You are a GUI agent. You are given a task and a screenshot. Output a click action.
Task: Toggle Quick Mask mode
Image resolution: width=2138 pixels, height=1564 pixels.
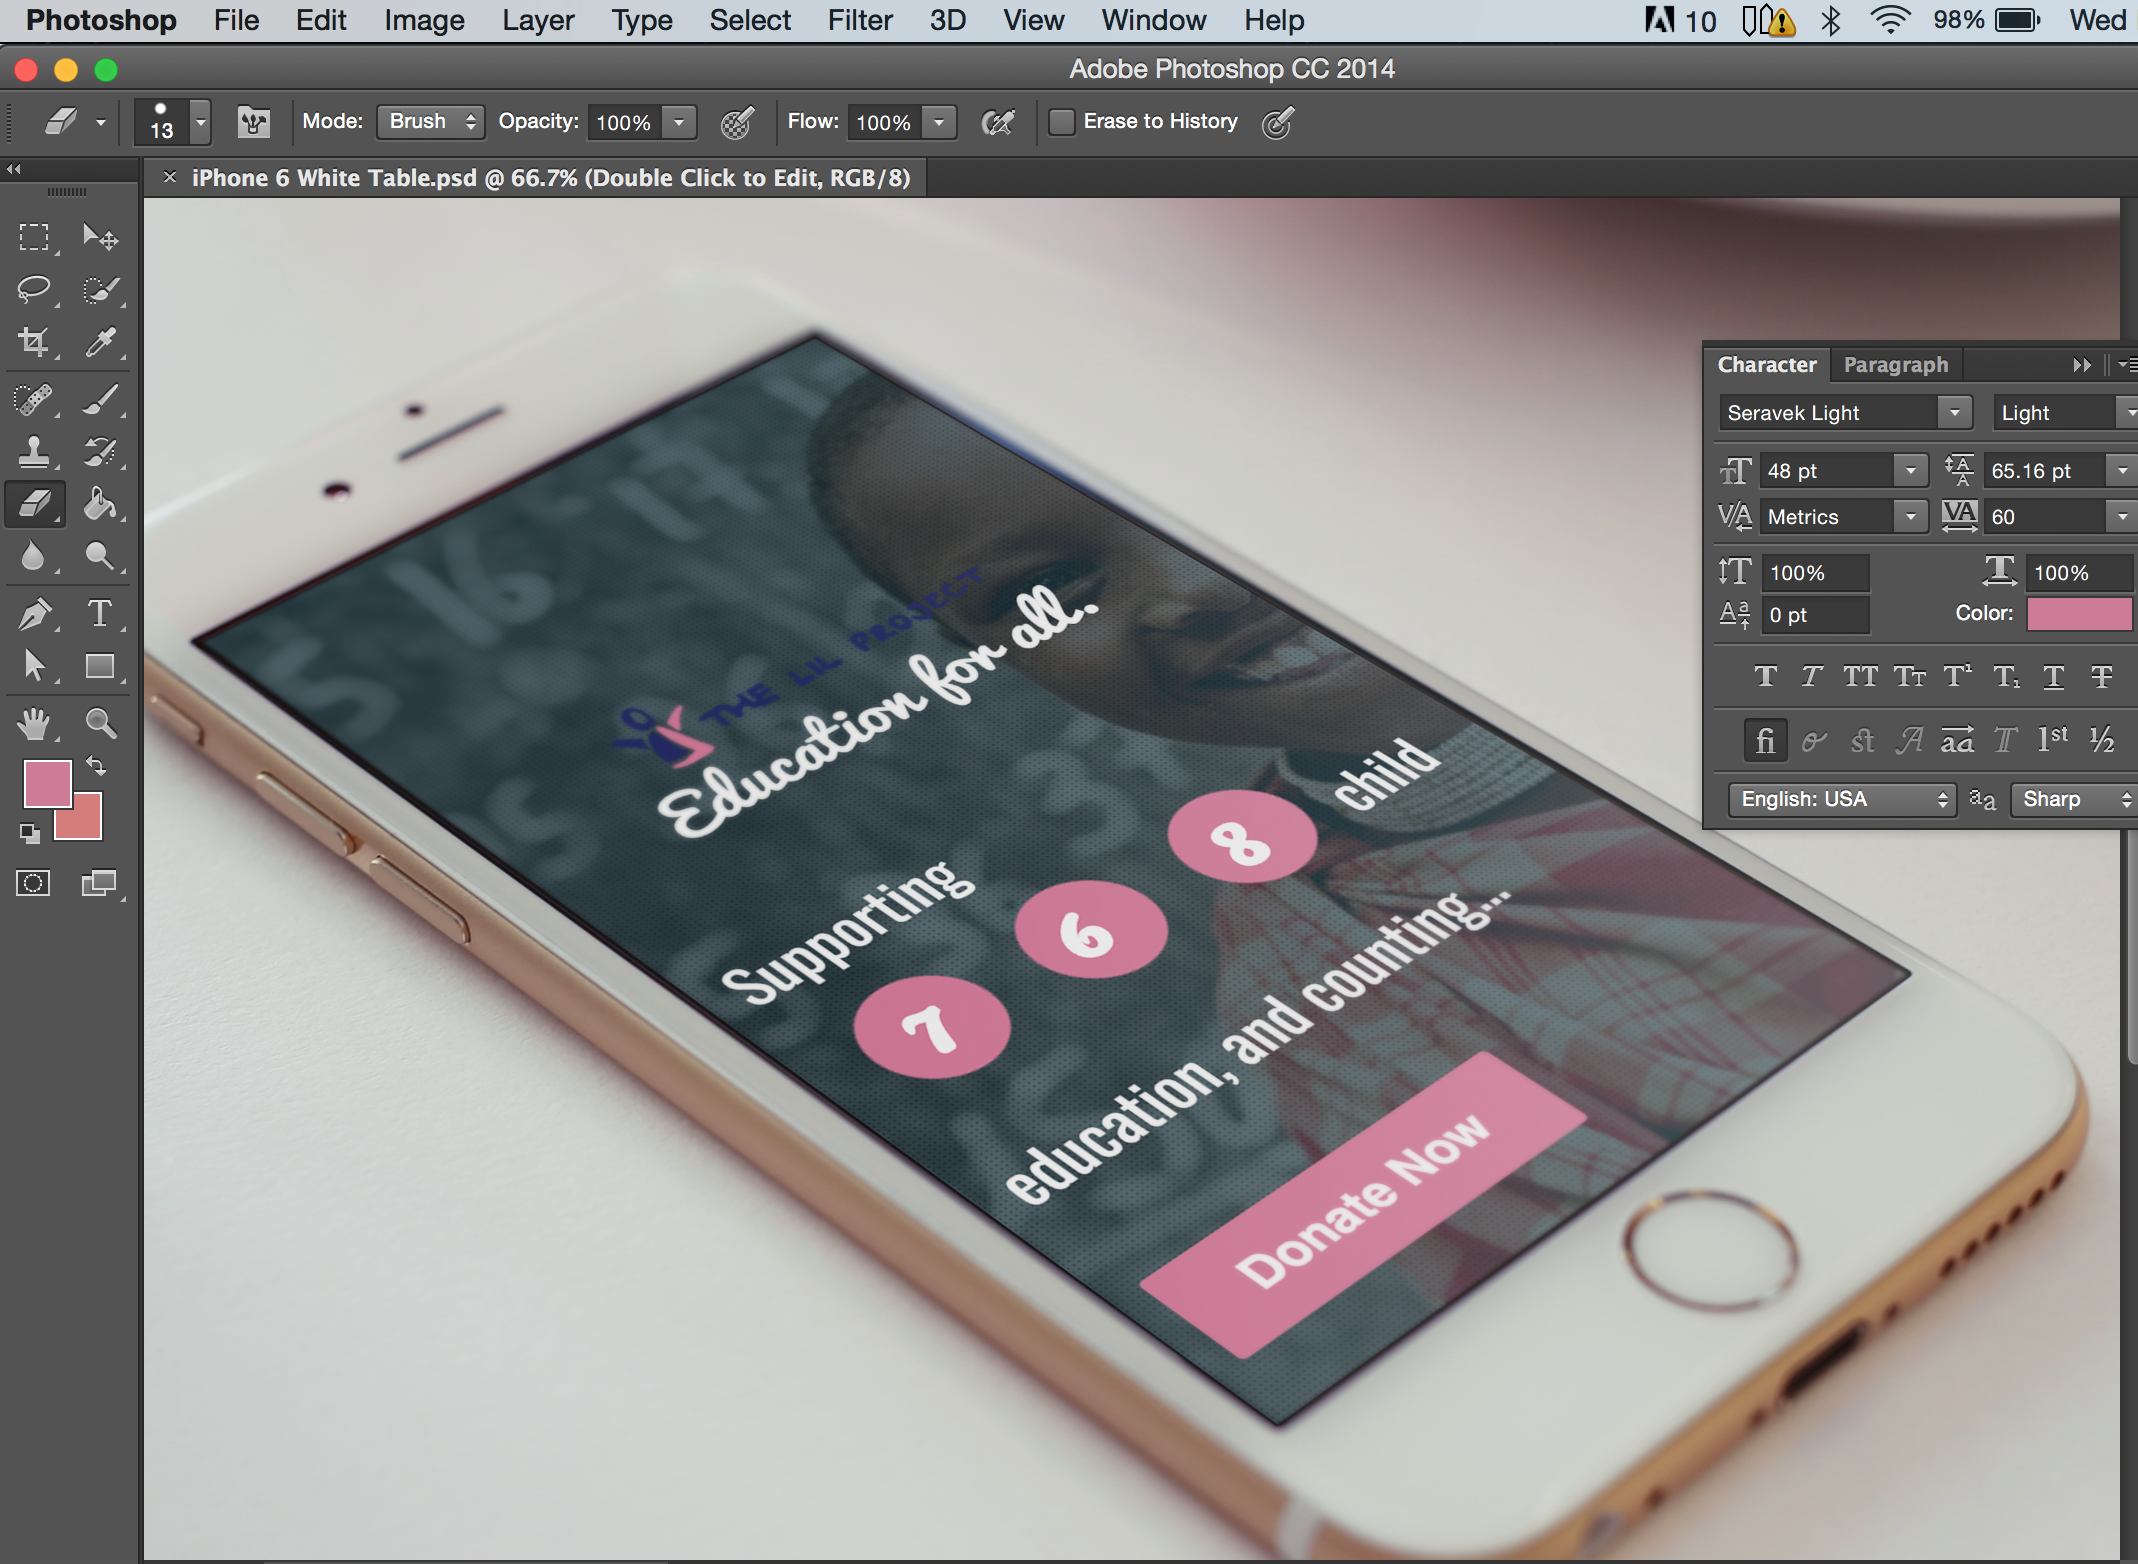[33, 883]
